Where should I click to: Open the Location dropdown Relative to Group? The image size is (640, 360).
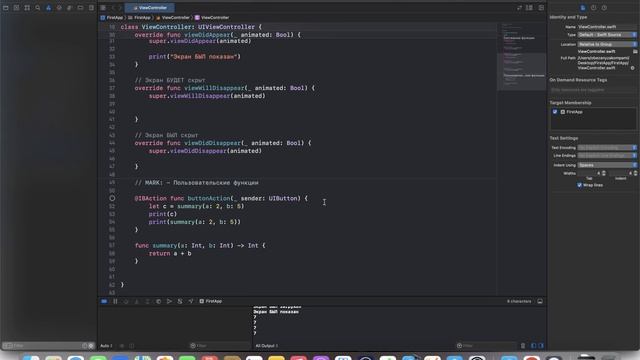(x=607, y=44)
